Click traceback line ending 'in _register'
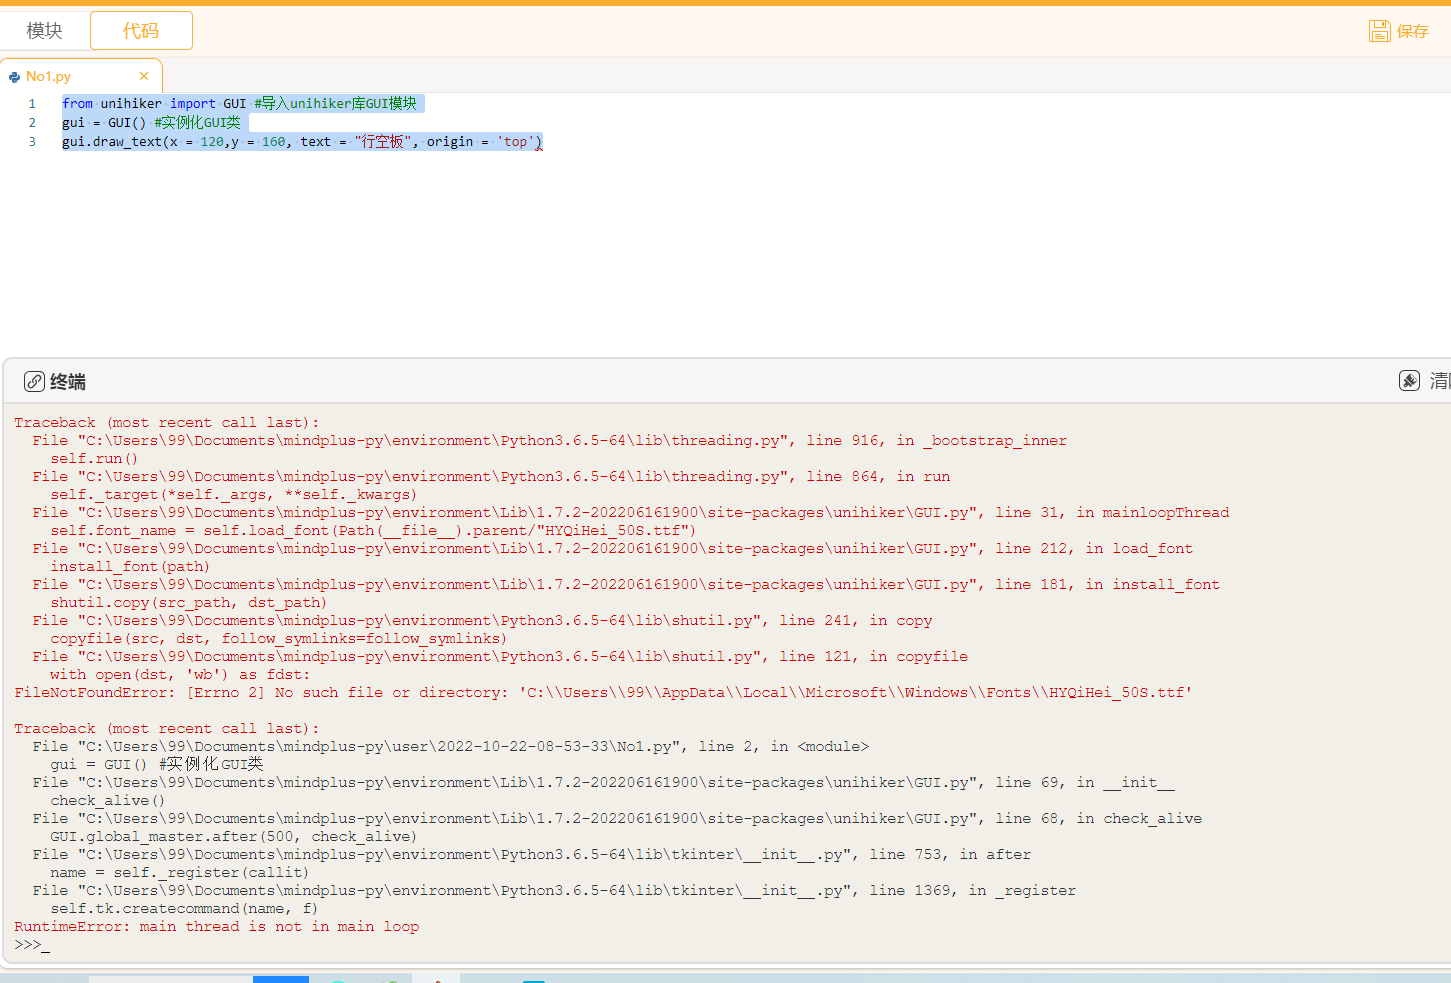1451x983 pixels. tap(554, 890)
